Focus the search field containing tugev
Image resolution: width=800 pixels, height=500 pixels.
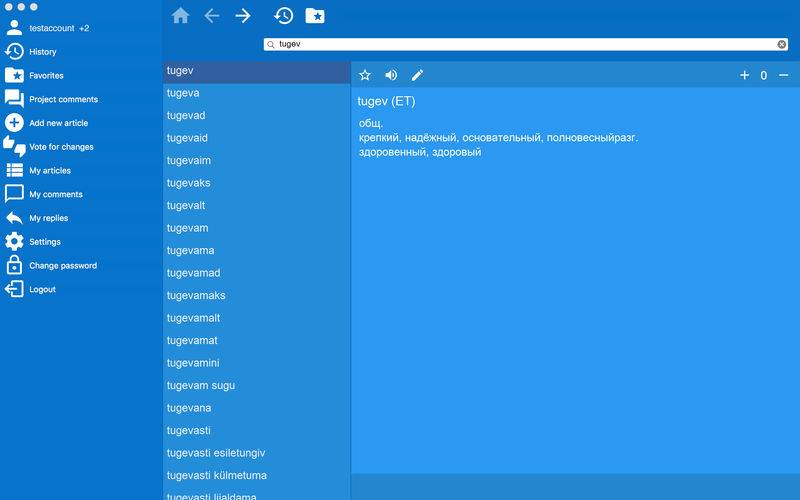pos(526,44)
